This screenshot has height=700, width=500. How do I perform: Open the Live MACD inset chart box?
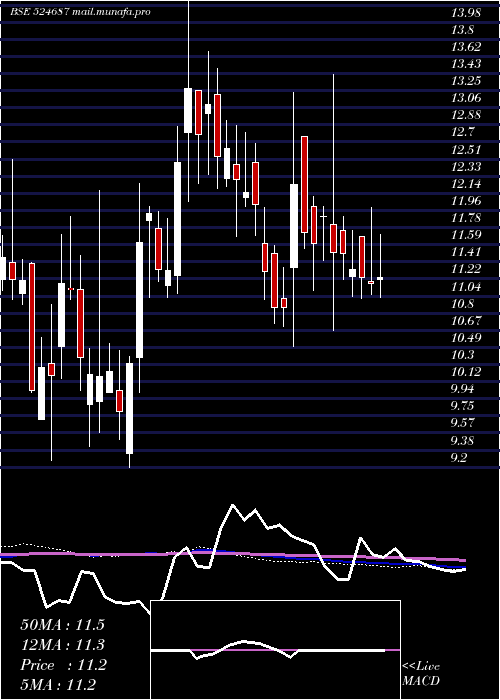275,650
